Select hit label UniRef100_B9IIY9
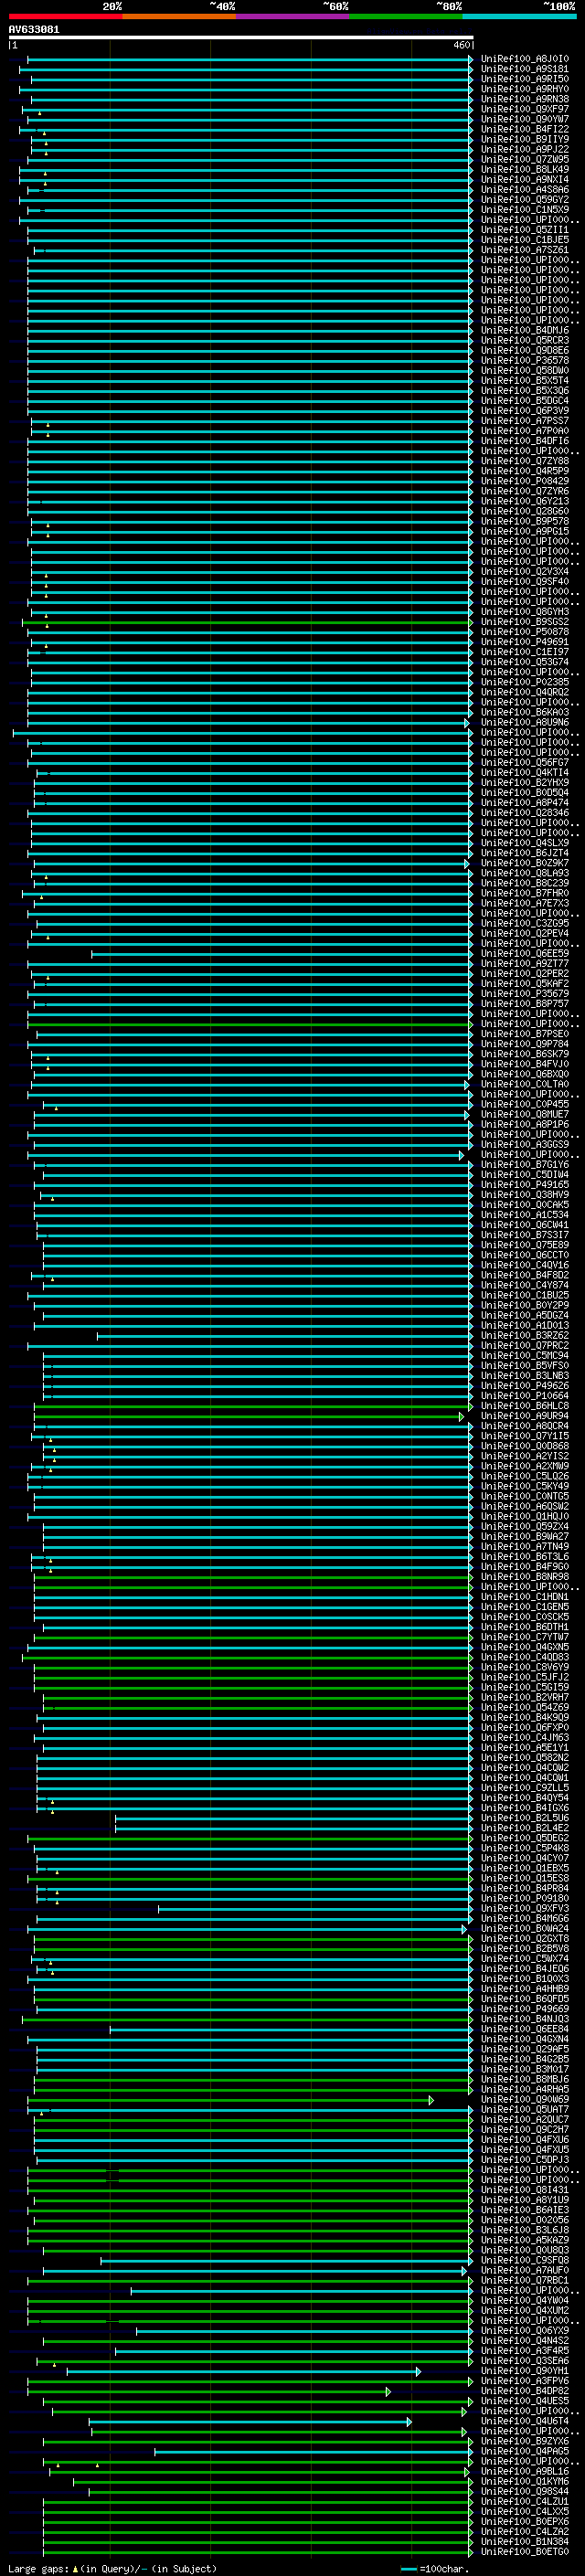The image size is (585, 2576). [525, 139]
